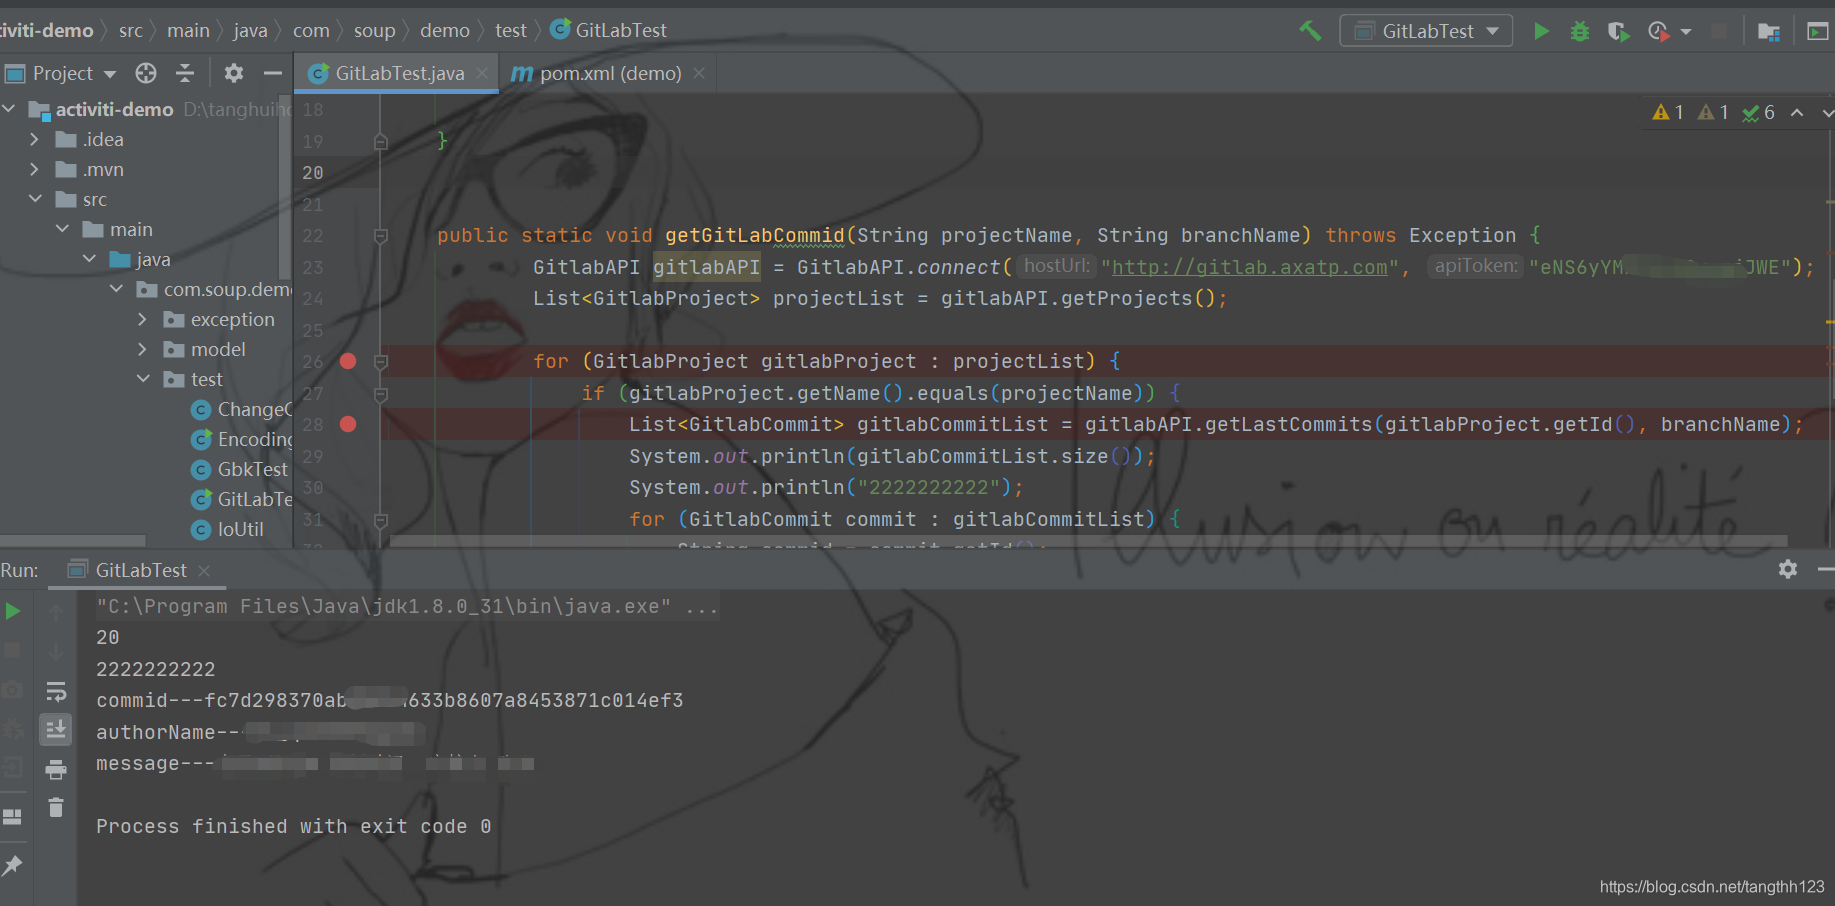
Task: Click the weak warning count indicator
Action: [1714, 112]
